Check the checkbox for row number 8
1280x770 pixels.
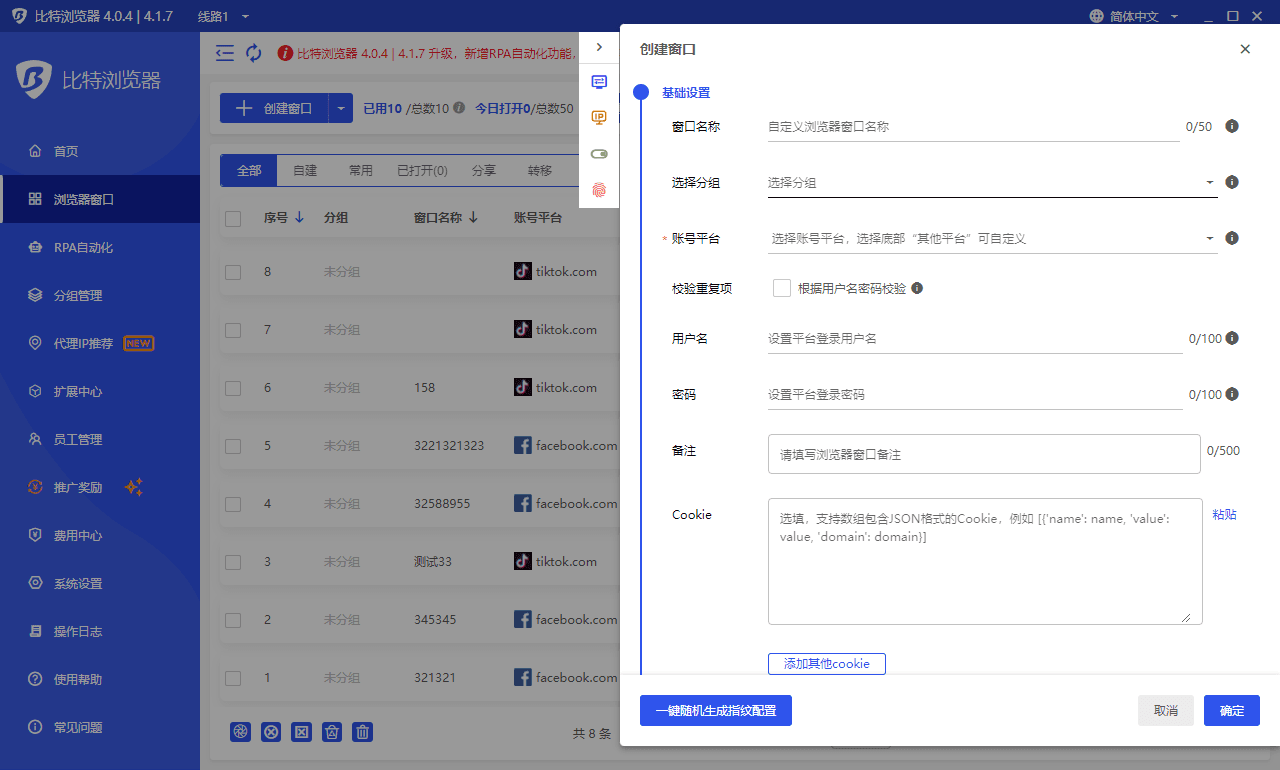(233, 271)
